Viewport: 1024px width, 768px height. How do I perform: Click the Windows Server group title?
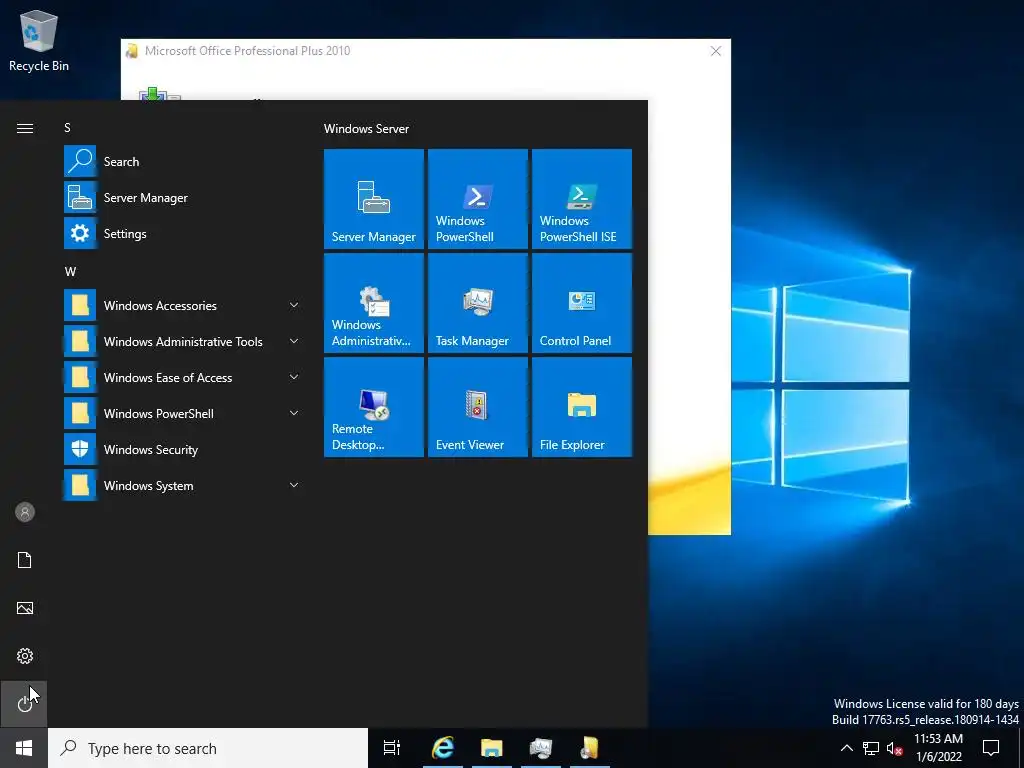click(x=366, y=129)
